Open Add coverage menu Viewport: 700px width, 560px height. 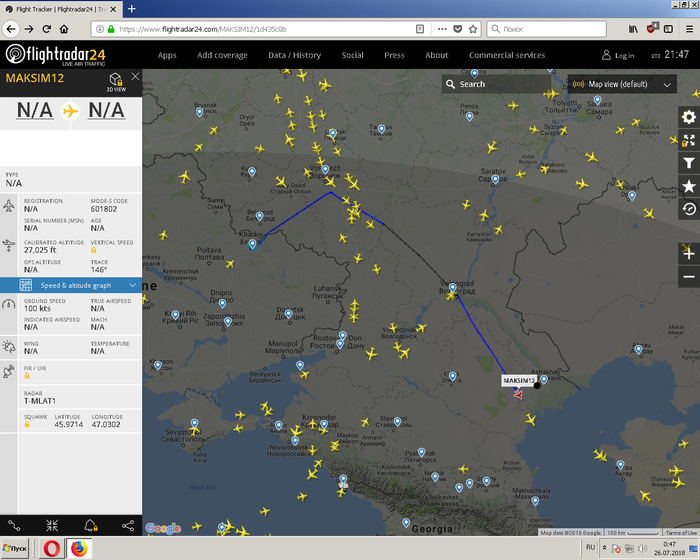(x=222, y=55)
